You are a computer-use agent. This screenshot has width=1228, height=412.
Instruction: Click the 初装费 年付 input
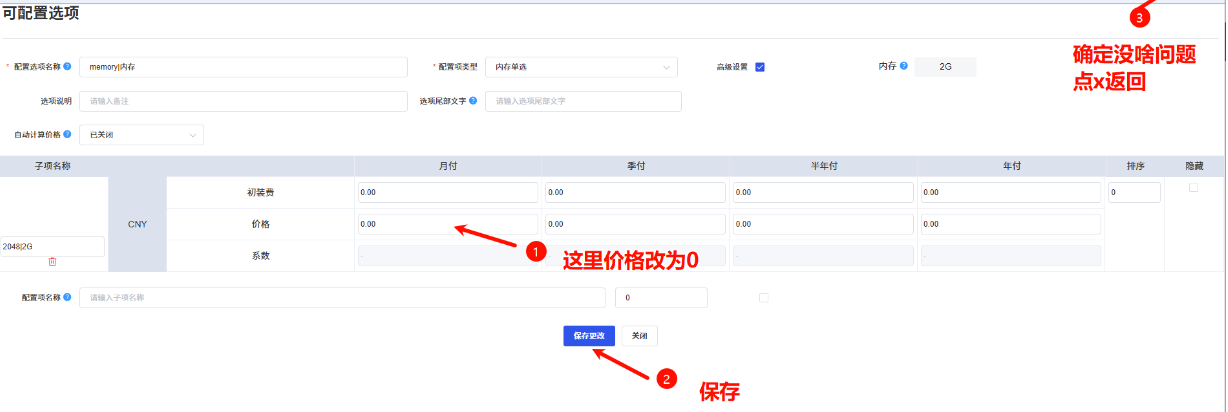pyautogui.click(x=1010, y=192)
